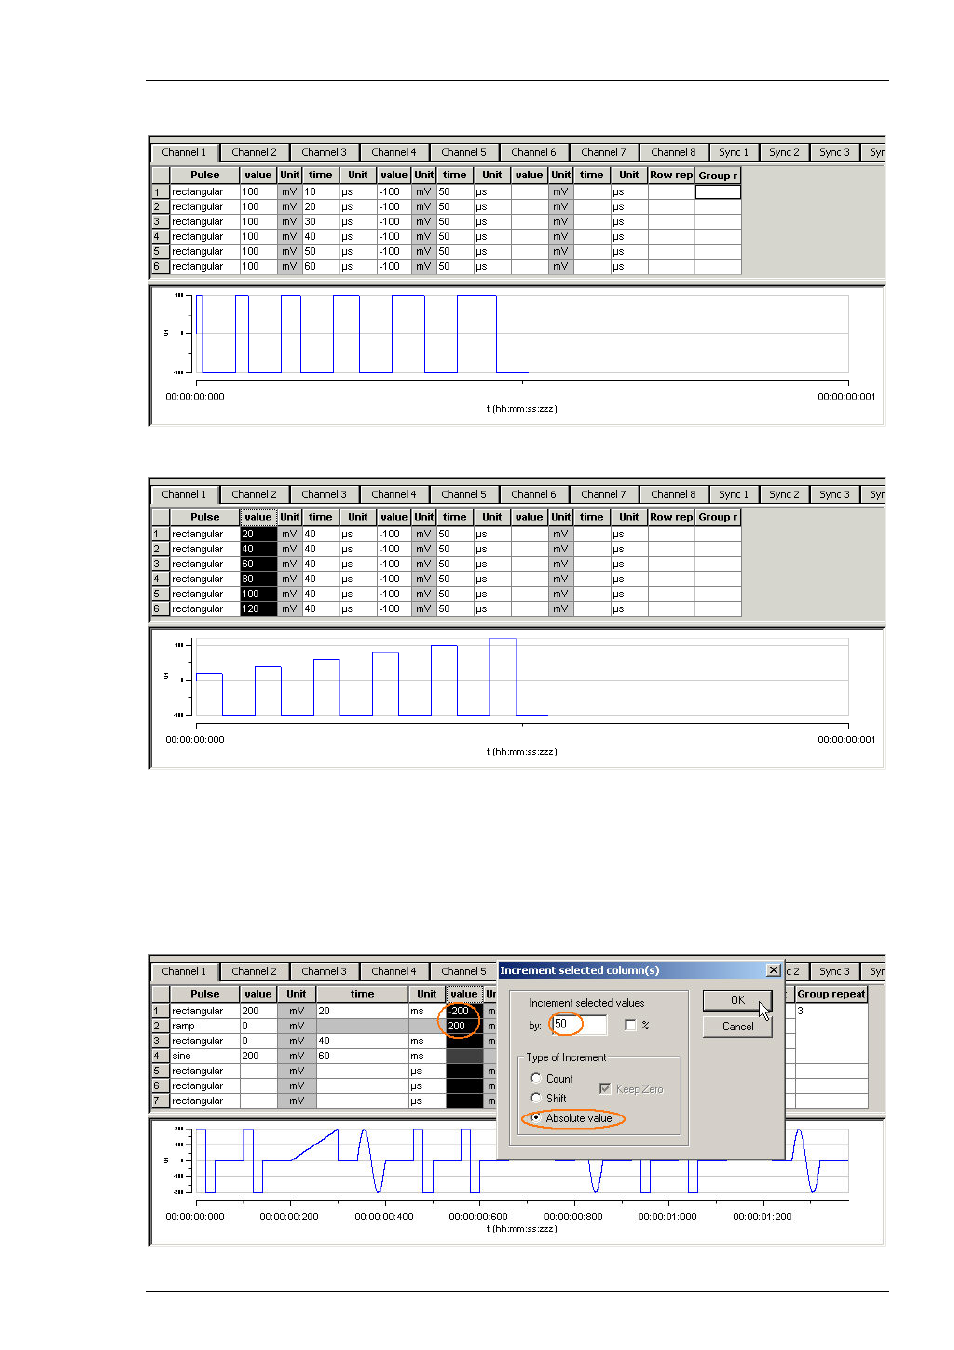Close the Increment selected column(s) dialog
This screenshot has height=1350, width=954.
click(773, 970)
